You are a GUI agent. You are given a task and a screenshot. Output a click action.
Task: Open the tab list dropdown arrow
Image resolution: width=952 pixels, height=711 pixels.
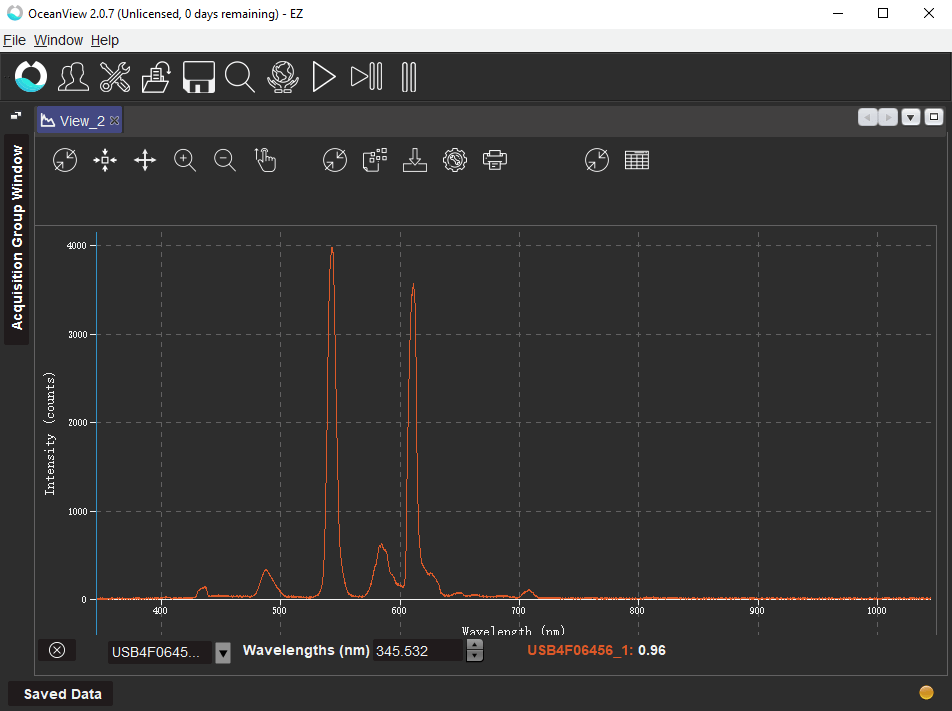(x=910, y=118)
